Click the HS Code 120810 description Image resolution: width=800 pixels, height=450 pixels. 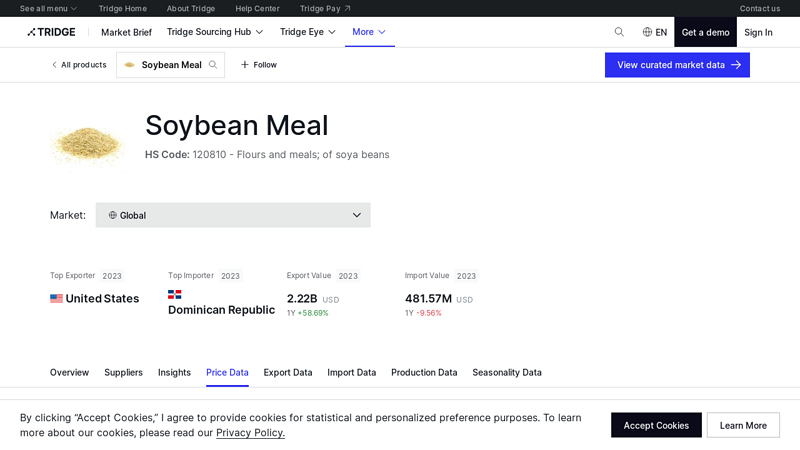(x=267, y=155)
